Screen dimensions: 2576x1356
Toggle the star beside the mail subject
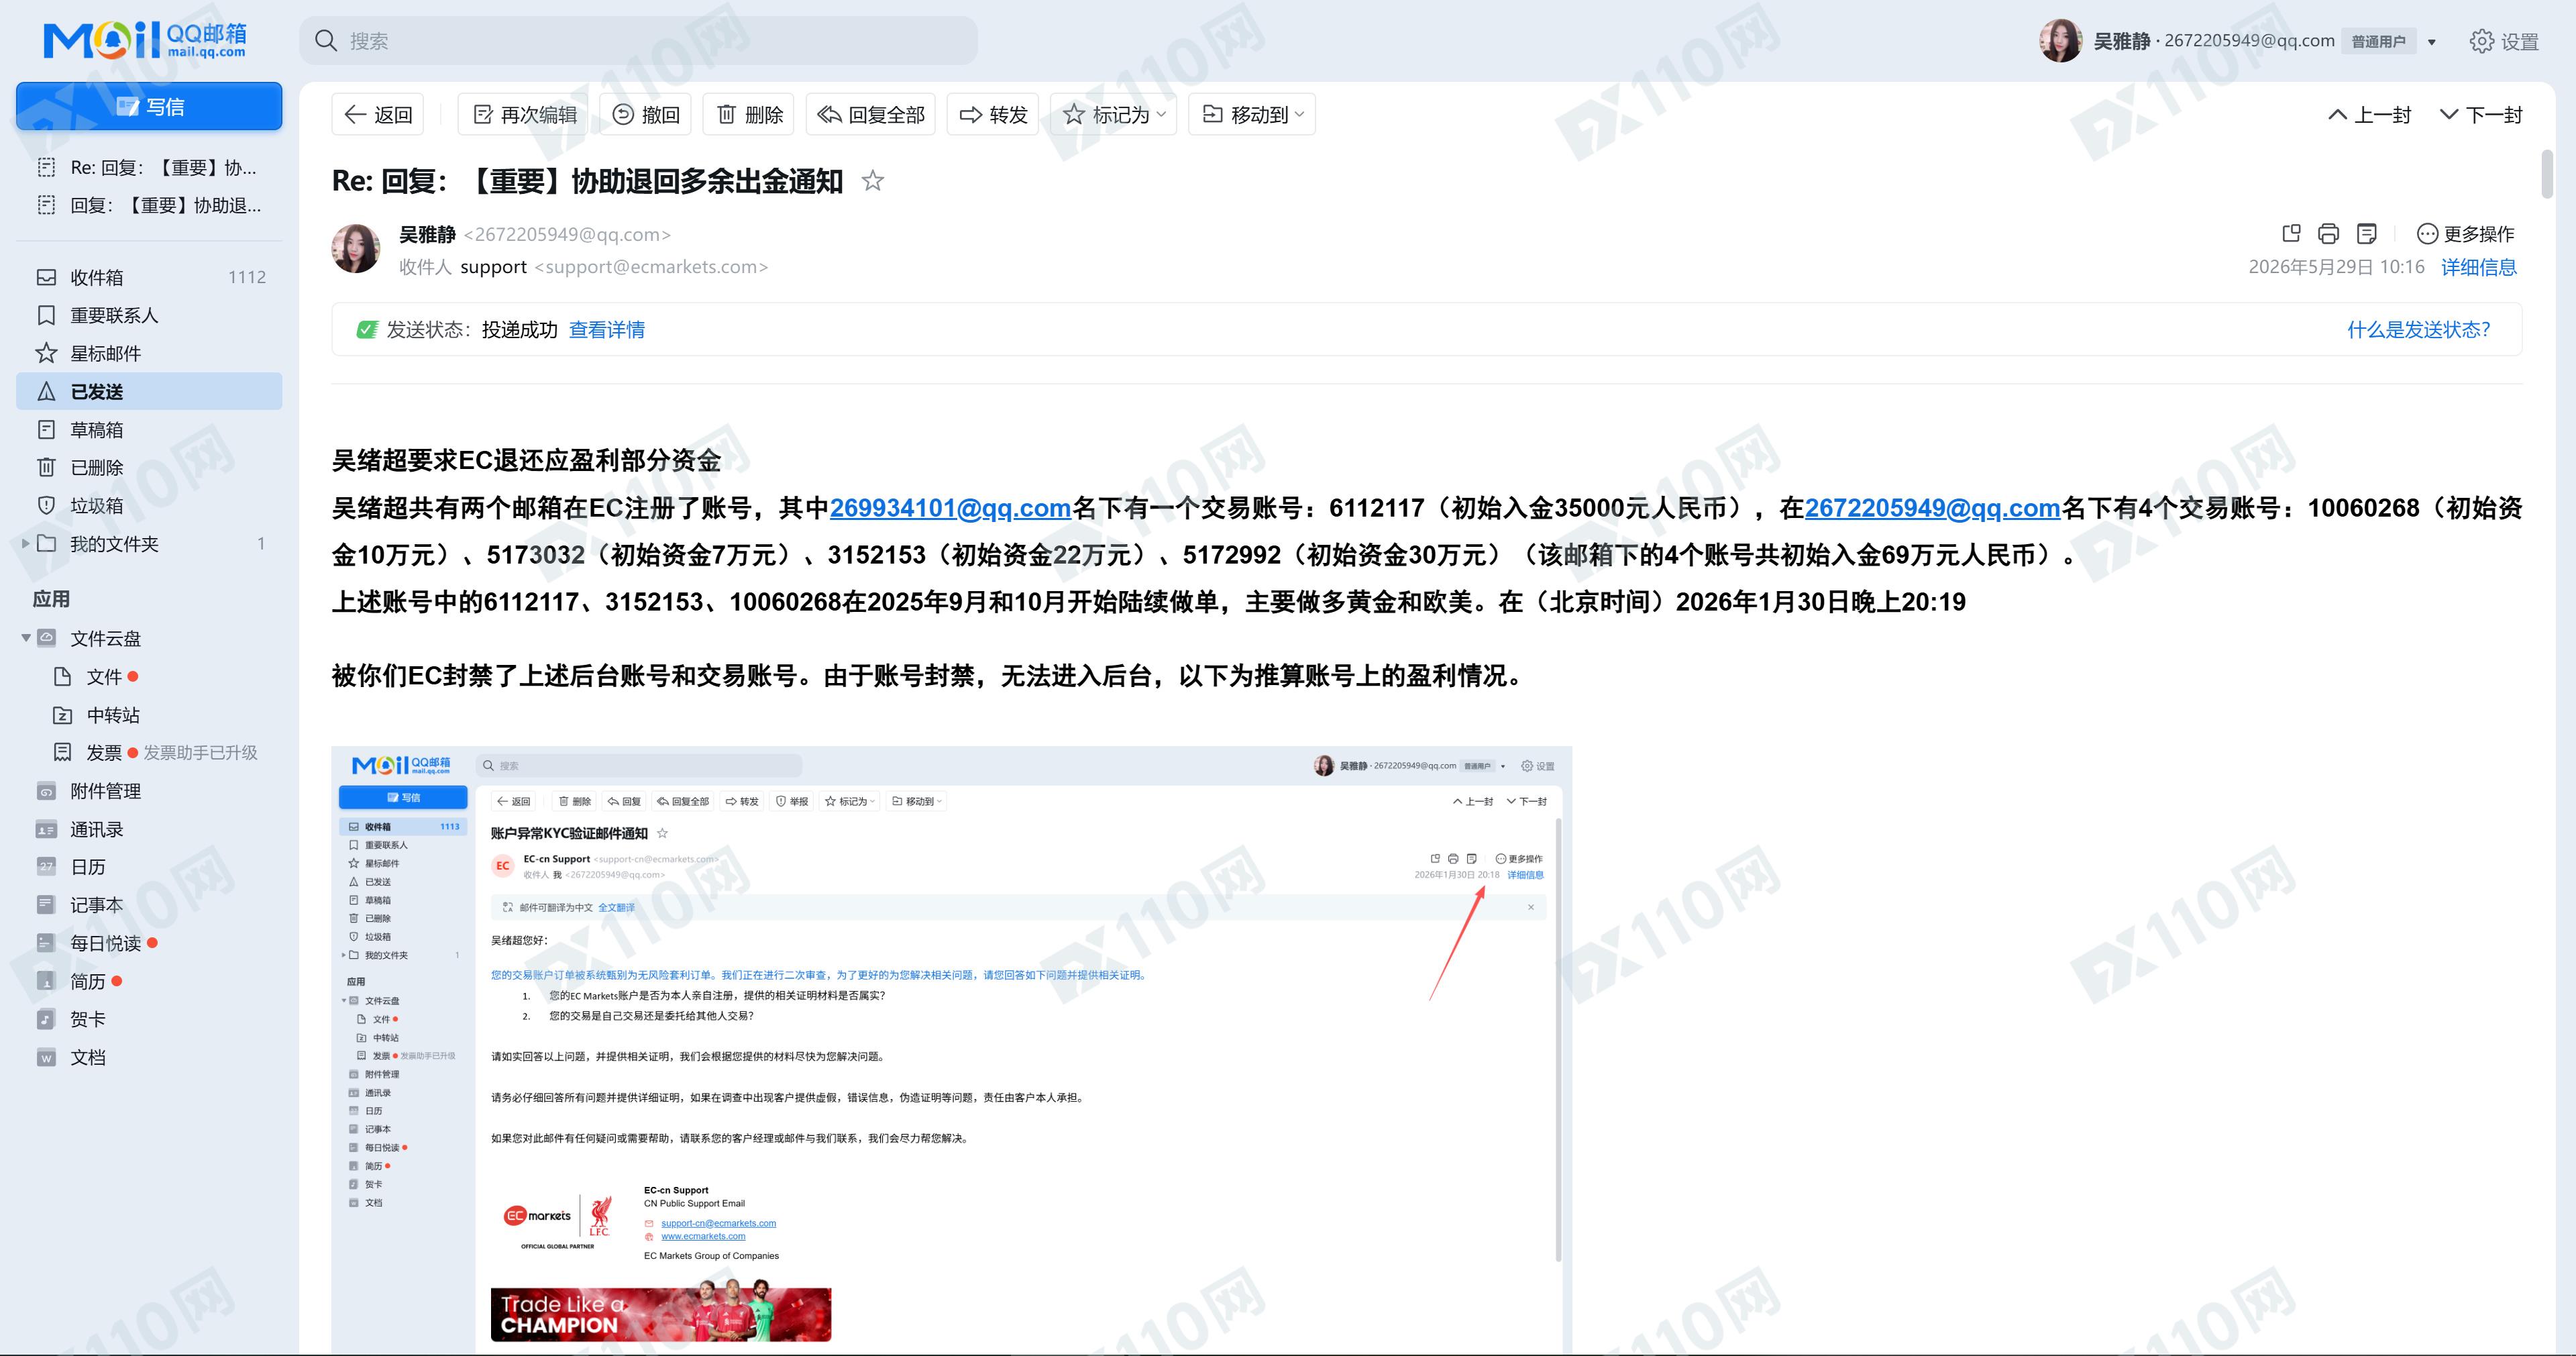tap(873, 181)
